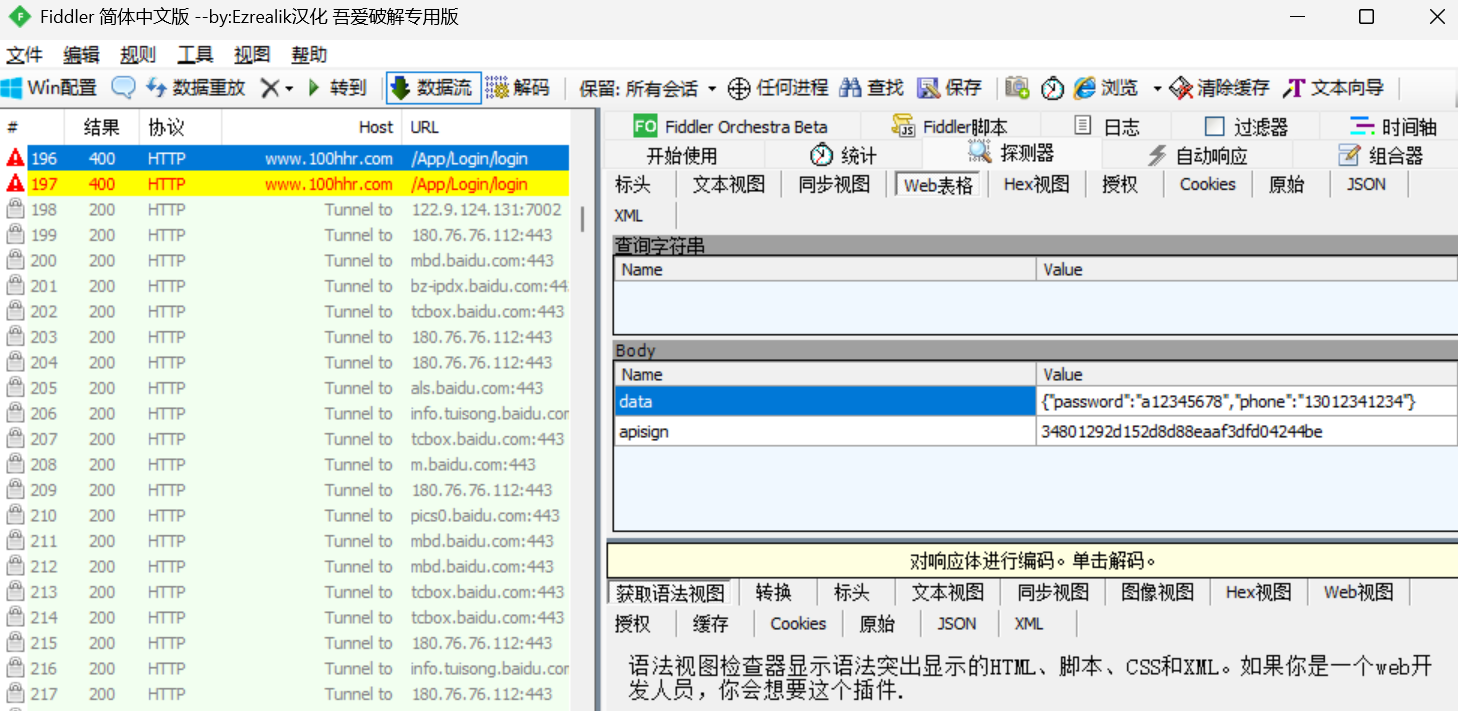Select session 197 highlighted in yellow
The width and height of the screenshot is (1458, 711).
click(286, 184)
